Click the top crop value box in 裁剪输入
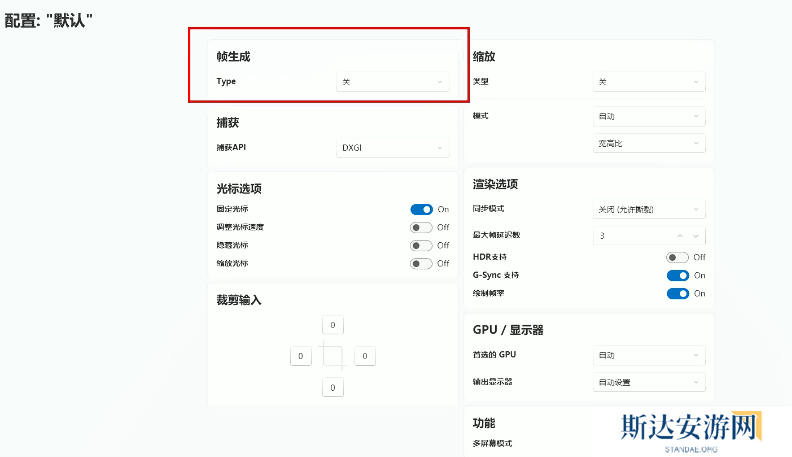 (x=333, y=325)
